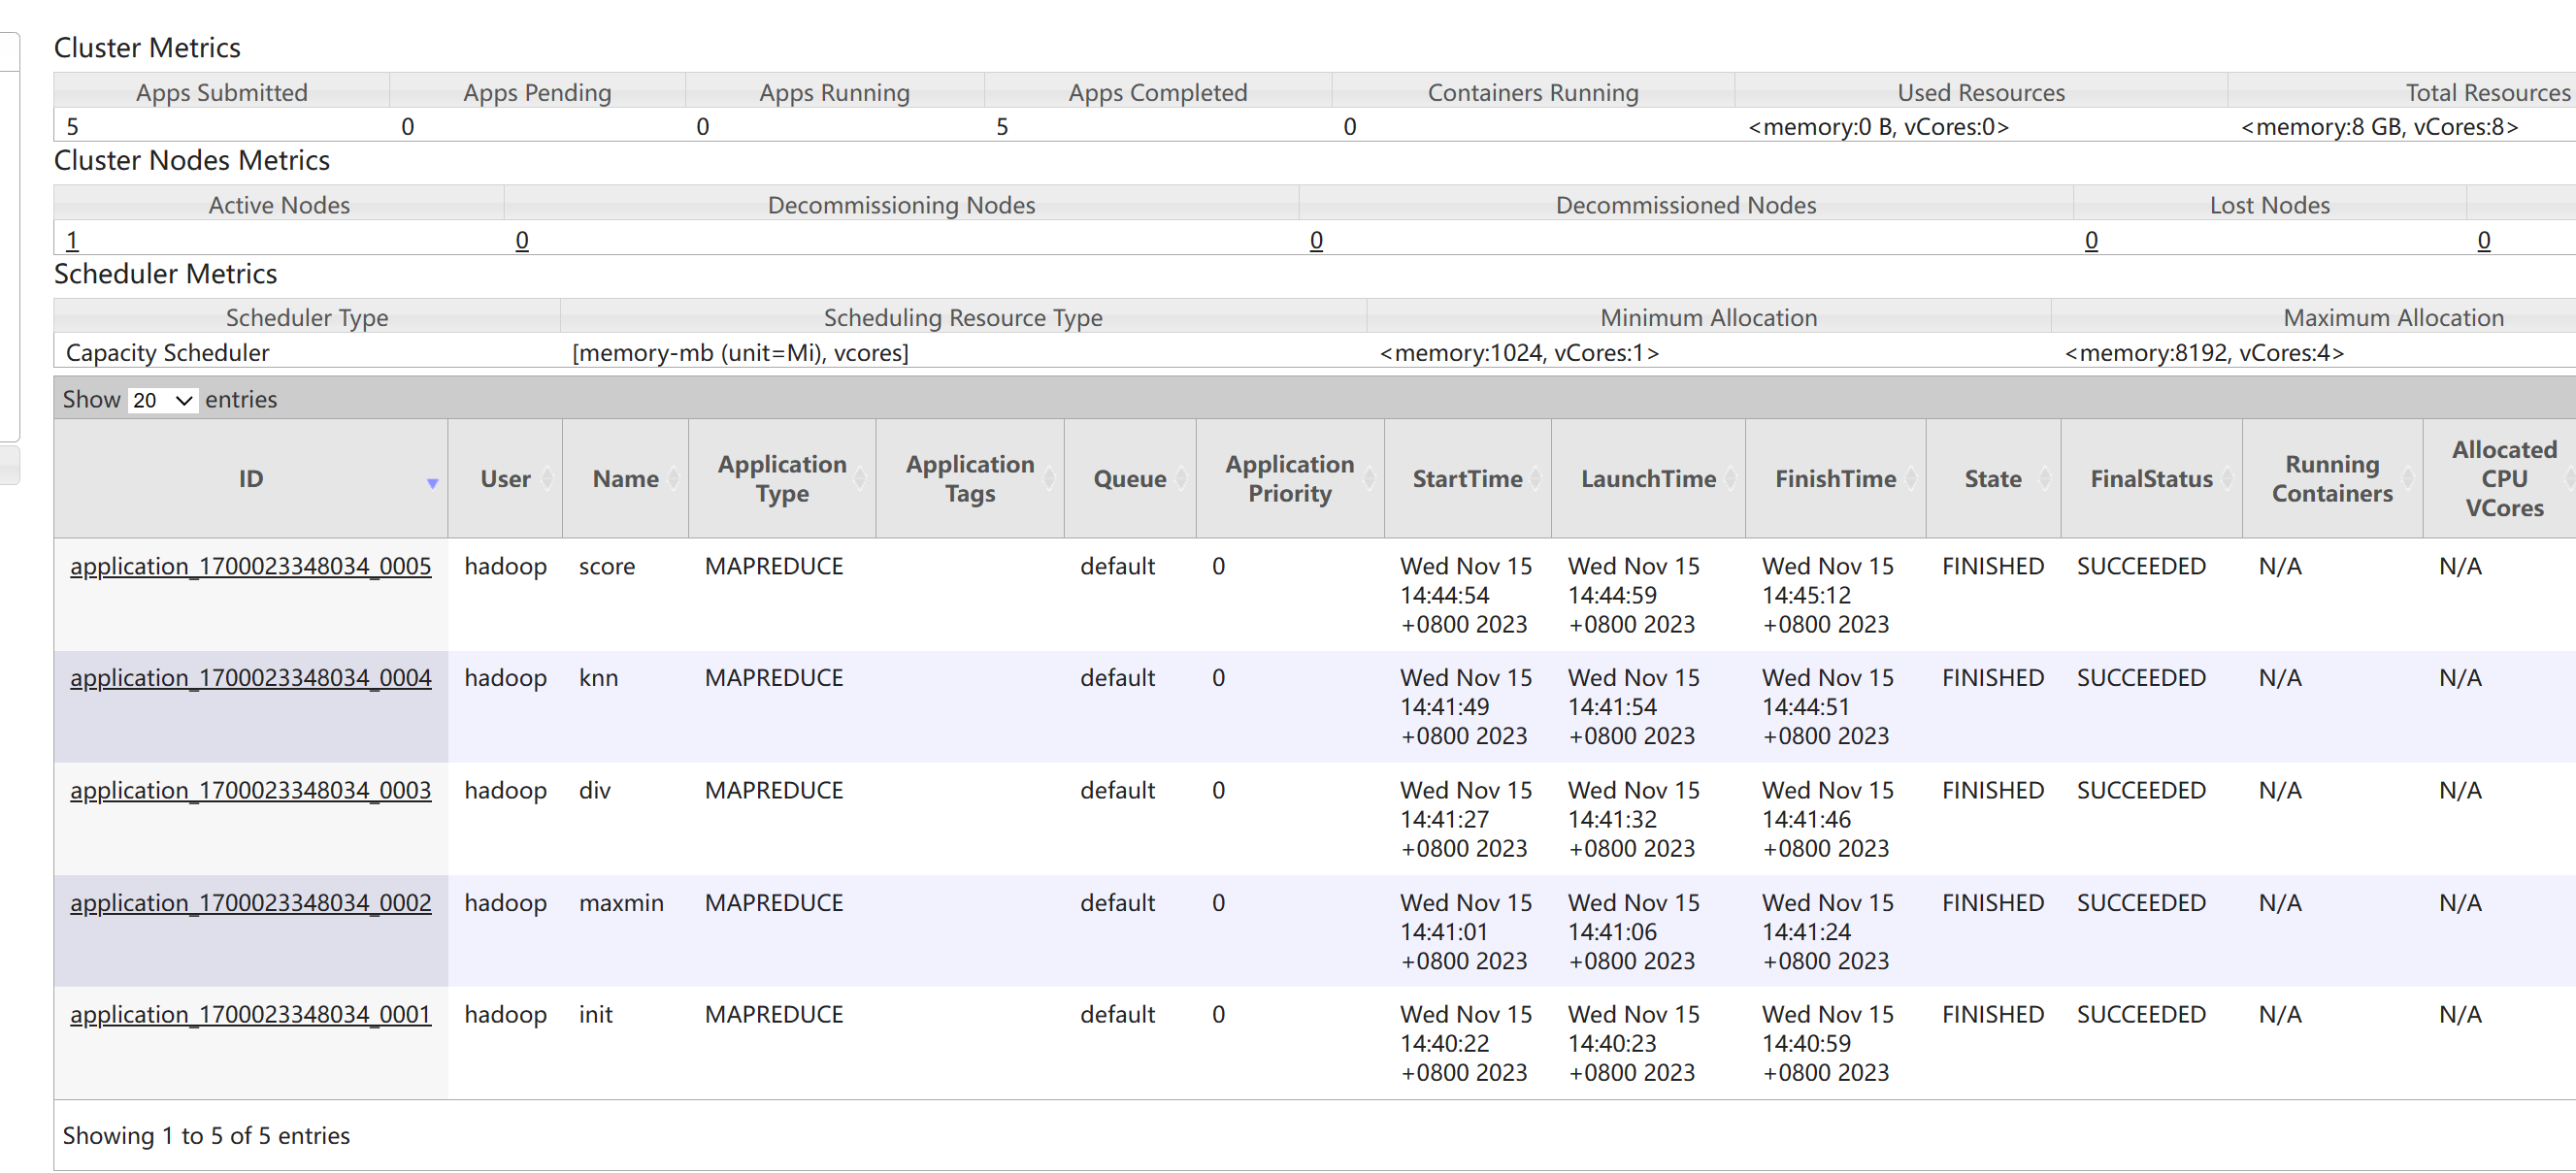Sort by Application Type column
The image size is (2576, 1173).
click(x=782, y=479)
